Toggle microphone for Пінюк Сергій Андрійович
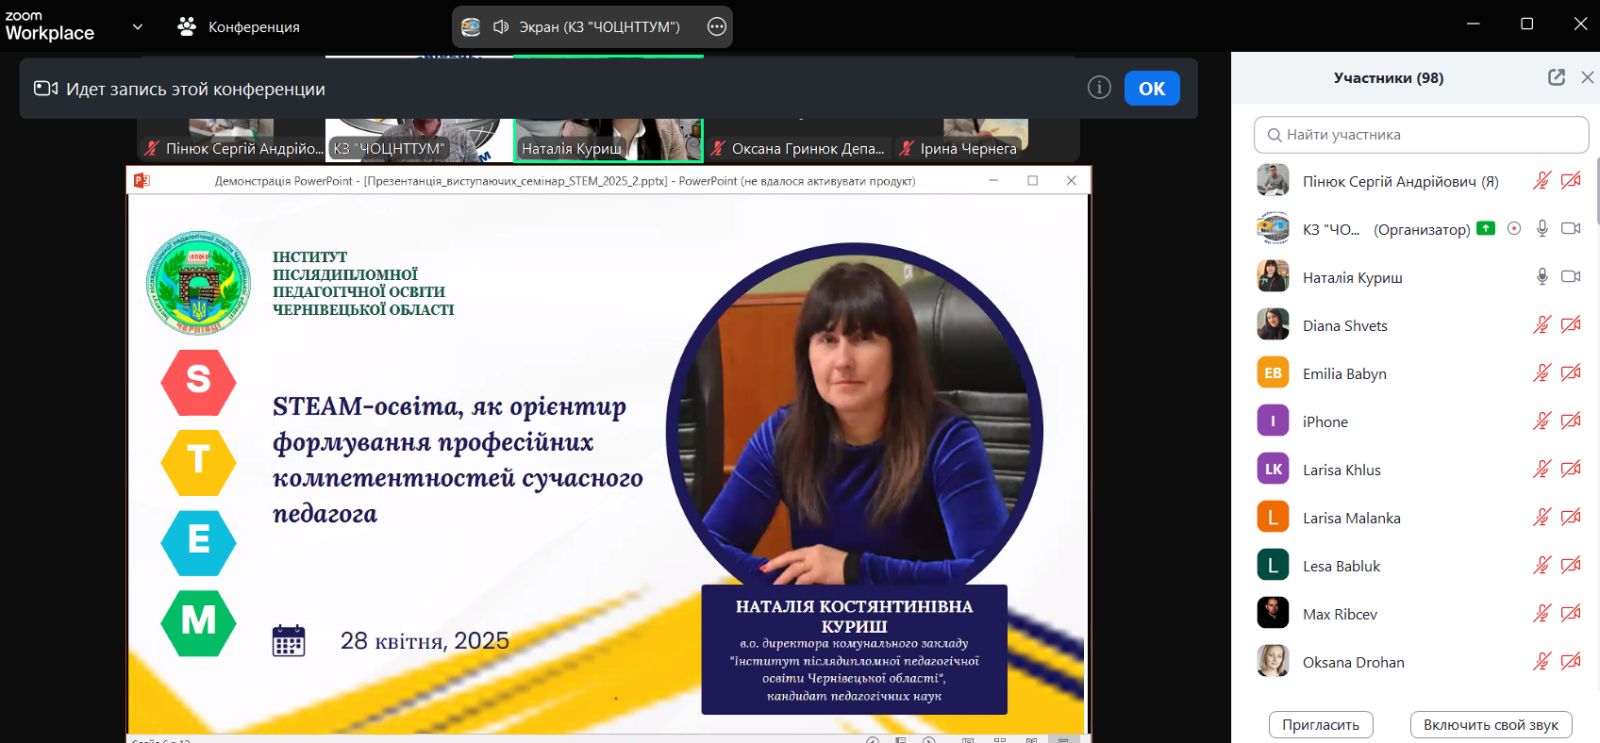The image size is (1600, 743). 1542,181
